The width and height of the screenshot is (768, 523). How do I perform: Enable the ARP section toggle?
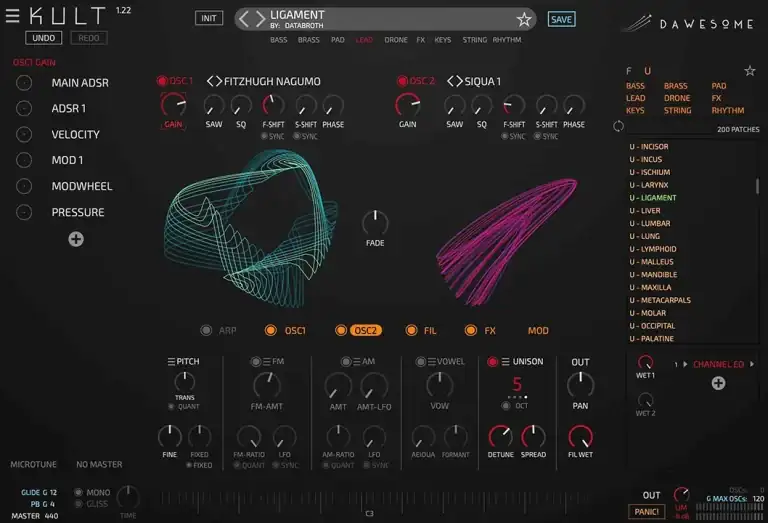click(206, 331)
